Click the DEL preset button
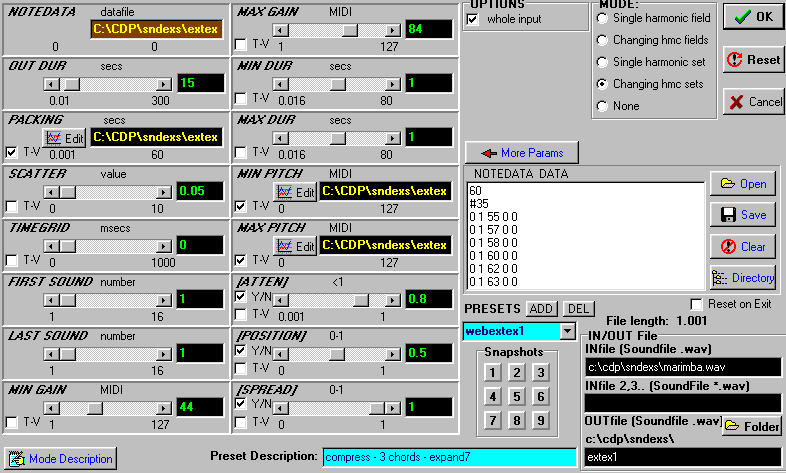 pyautogui.click(x=578, y=309)
